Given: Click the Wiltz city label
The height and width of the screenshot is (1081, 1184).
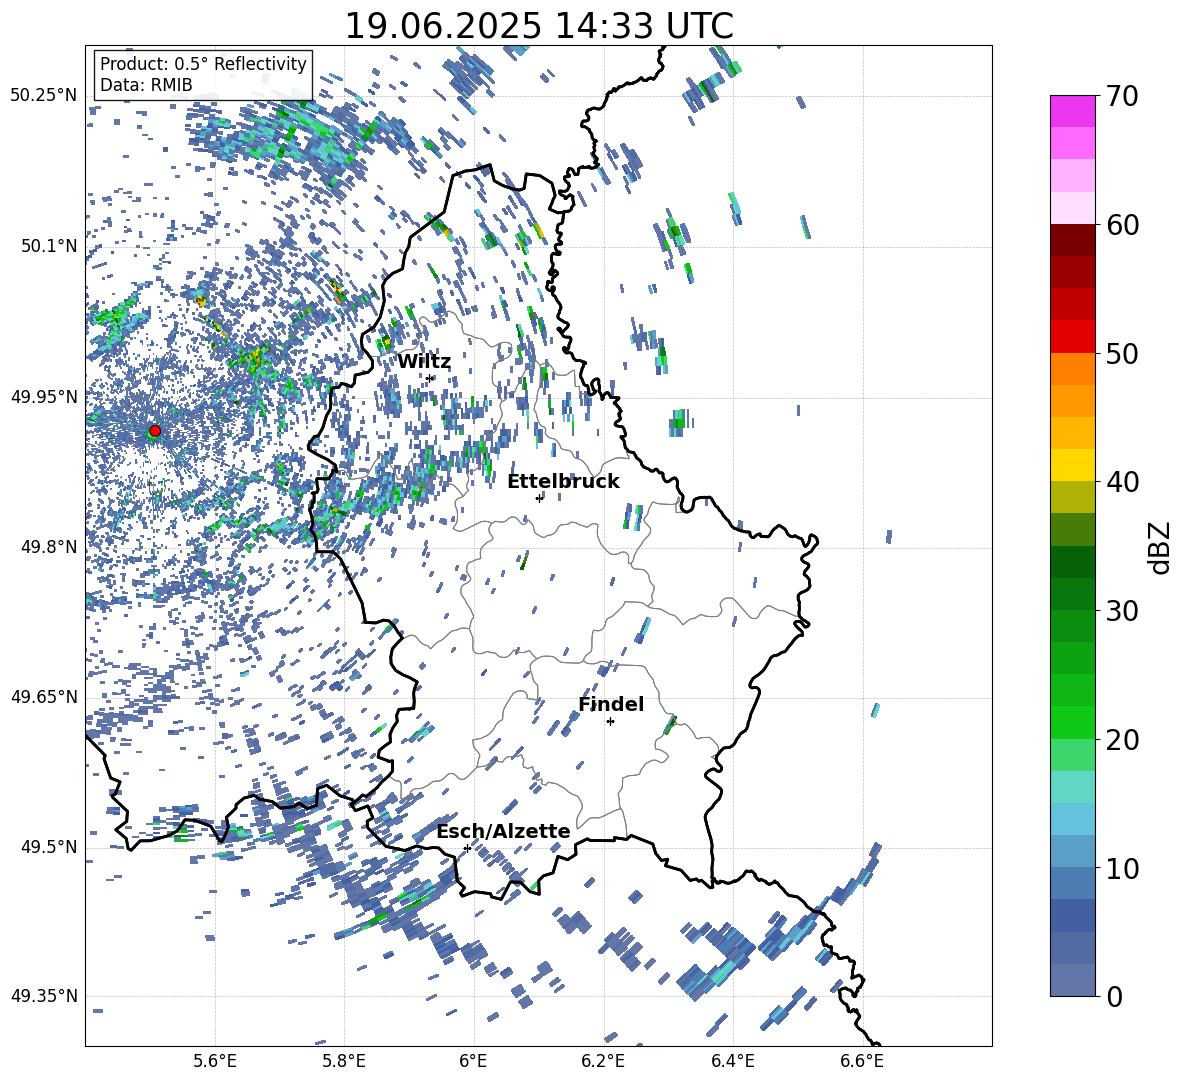Looking at the screenshot, I should (x=424, y=362).
